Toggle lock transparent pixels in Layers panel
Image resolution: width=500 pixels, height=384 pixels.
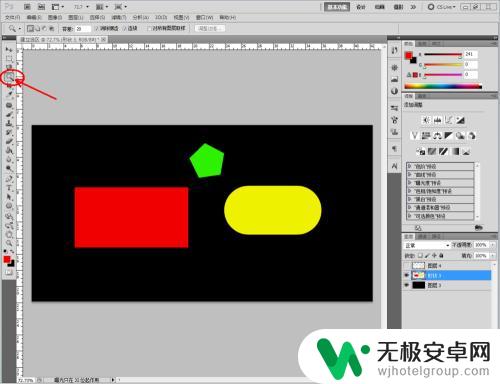(421, 256)
